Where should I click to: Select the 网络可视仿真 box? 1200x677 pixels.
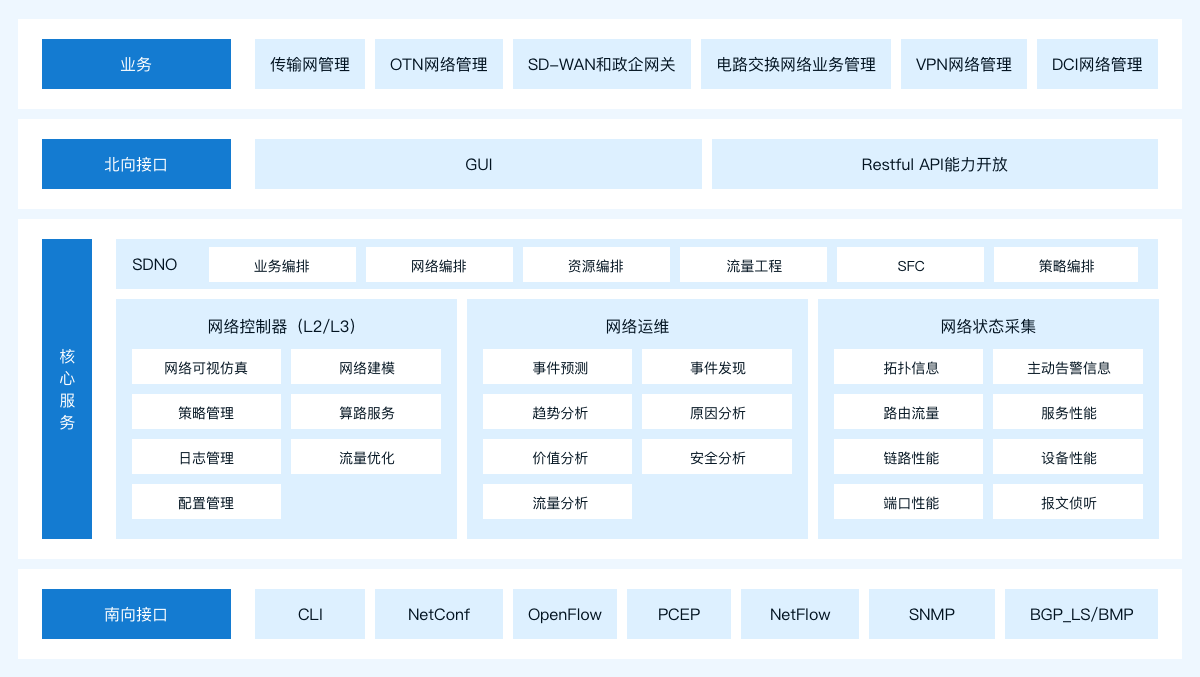click(206, 367)
